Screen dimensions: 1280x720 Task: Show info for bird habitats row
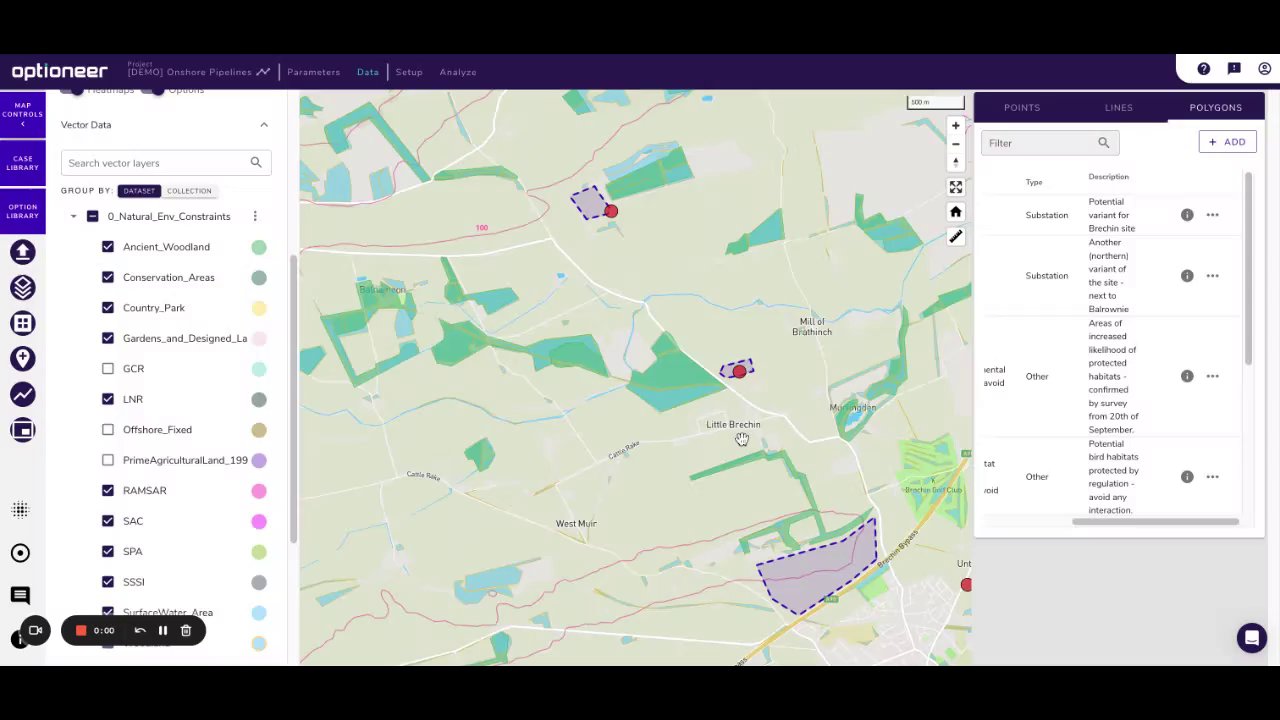pos(1187,477)
